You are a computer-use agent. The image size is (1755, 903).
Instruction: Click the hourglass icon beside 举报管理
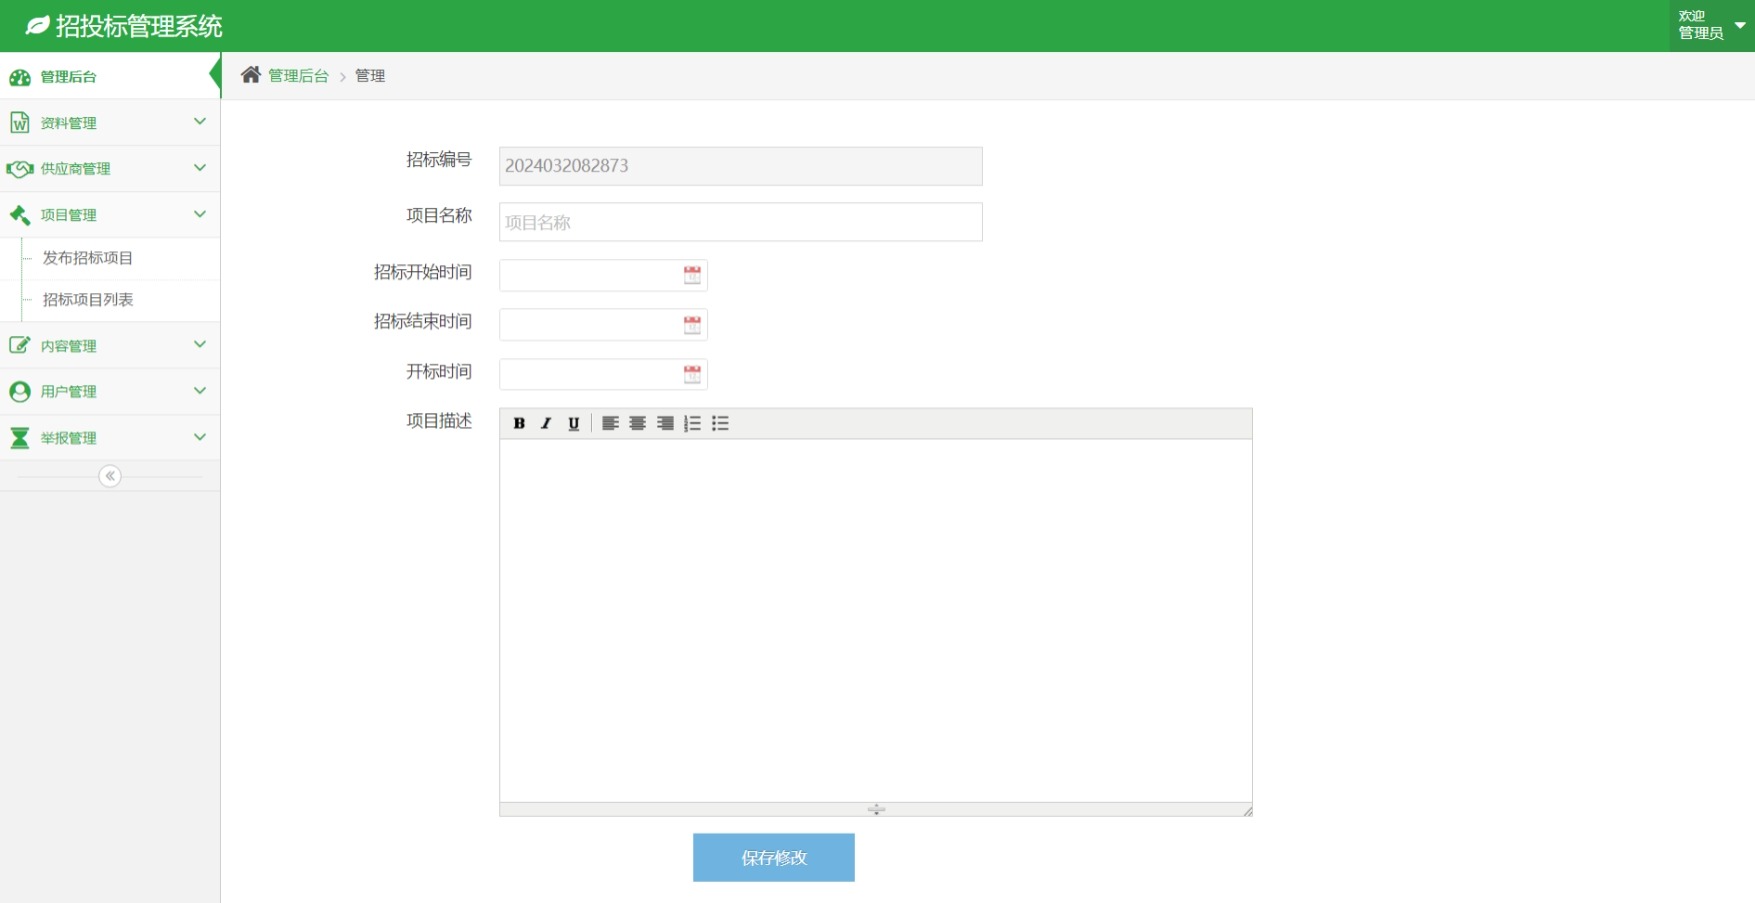[20, 438]
